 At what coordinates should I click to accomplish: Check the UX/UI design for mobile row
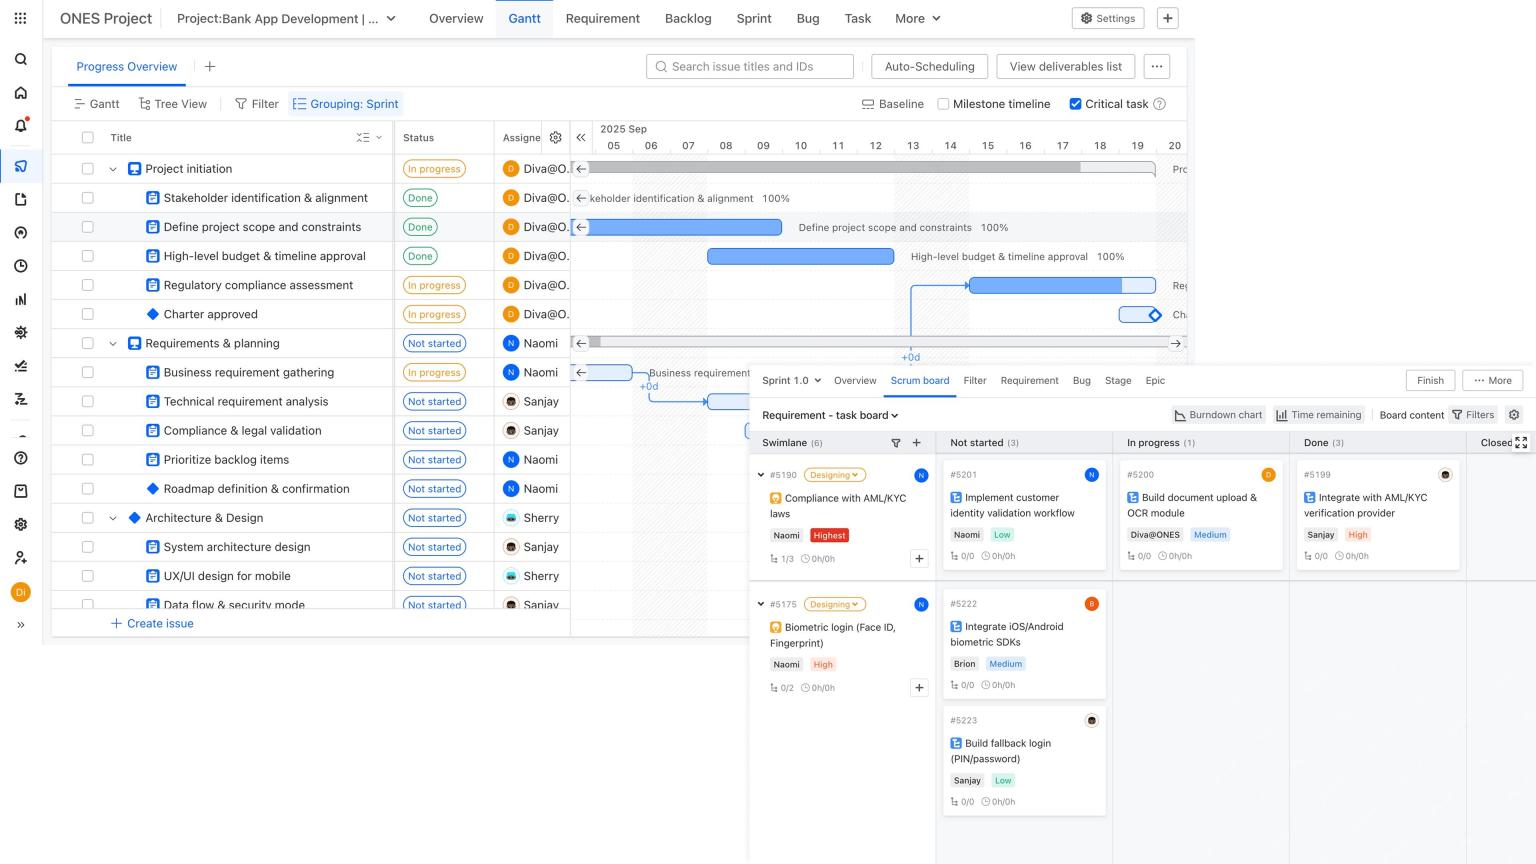click(x=87, y=576)
